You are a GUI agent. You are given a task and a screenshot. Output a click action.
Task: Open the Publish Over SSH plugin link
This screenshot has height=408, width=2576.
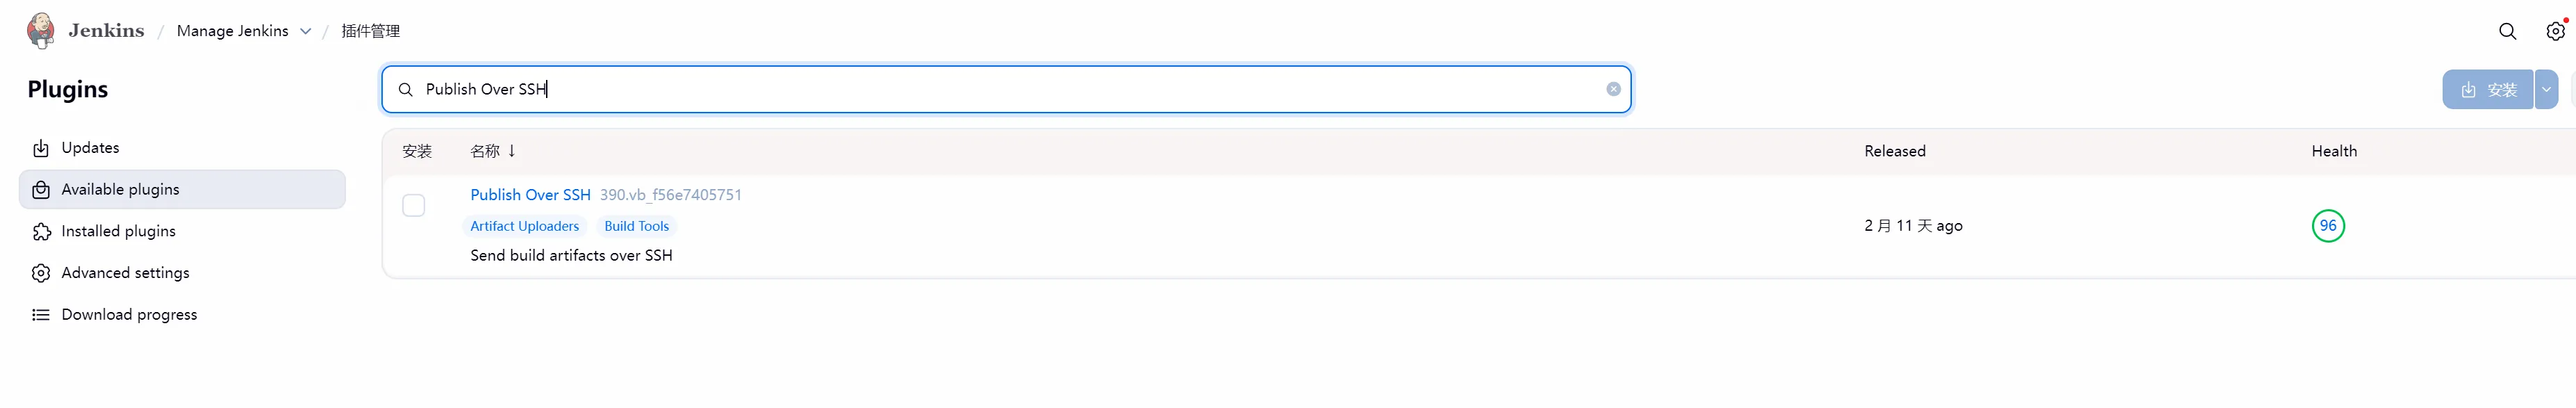pyautogui.click(x=530, y=195)
